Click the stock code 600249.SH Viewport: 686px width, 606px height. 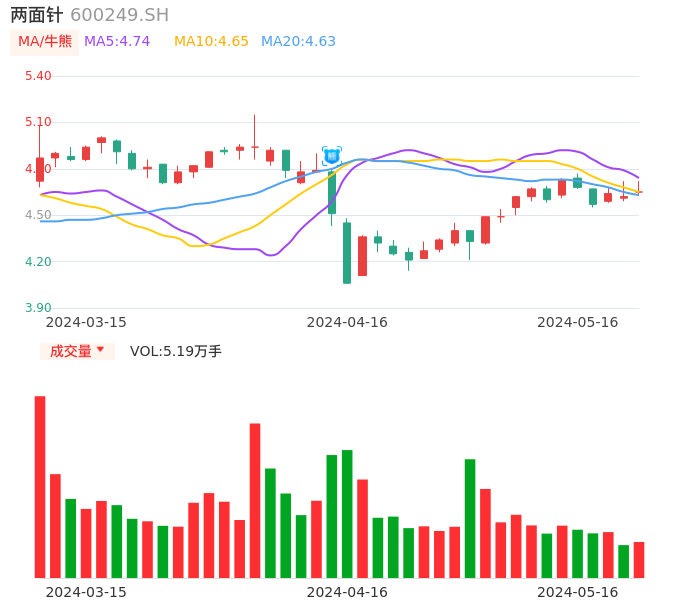tap(119, 15)
